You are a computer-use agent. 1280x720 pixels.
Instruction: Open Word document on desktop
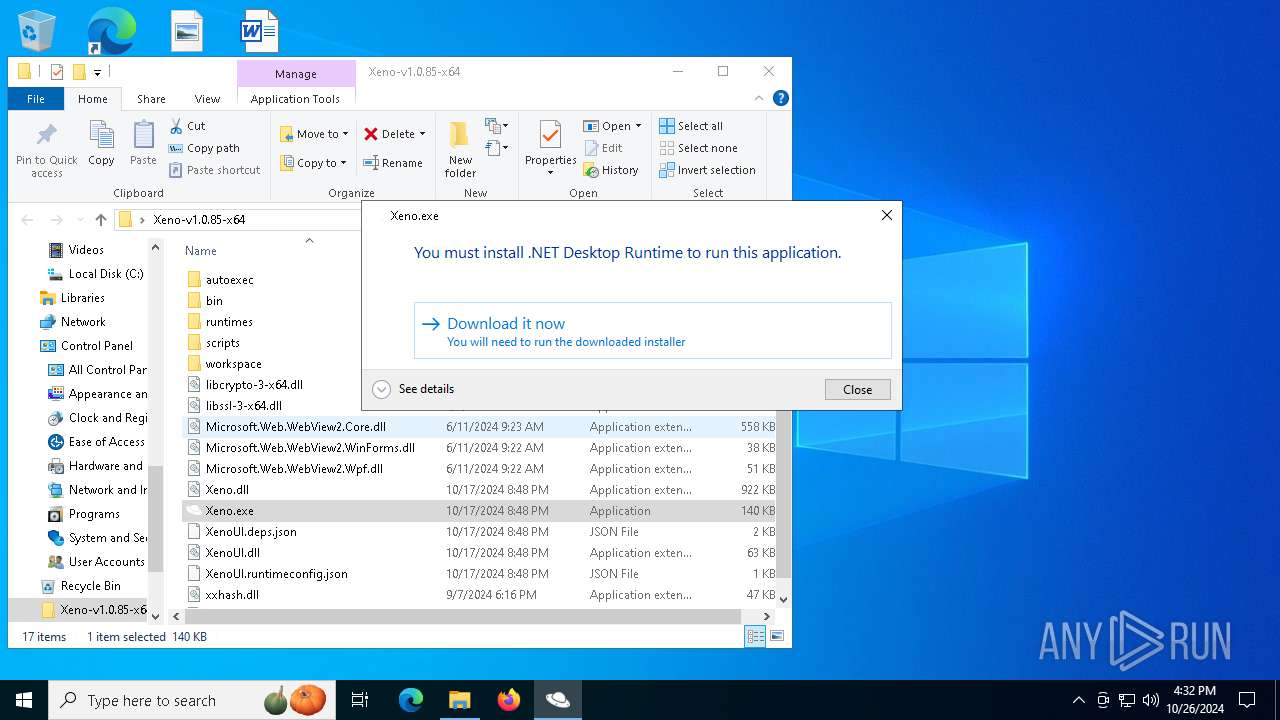[x=259, y=31]
